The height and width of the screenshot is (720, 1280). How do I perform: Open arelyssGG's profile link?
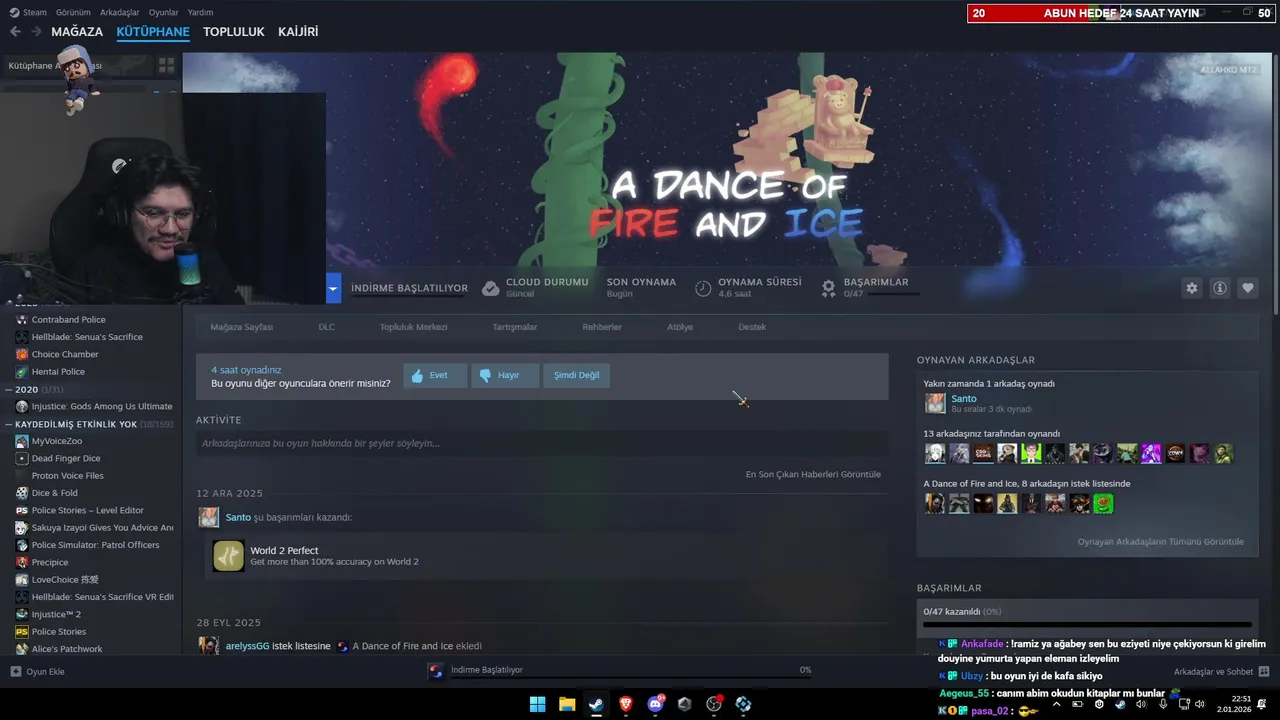click(x=248, y=646)
